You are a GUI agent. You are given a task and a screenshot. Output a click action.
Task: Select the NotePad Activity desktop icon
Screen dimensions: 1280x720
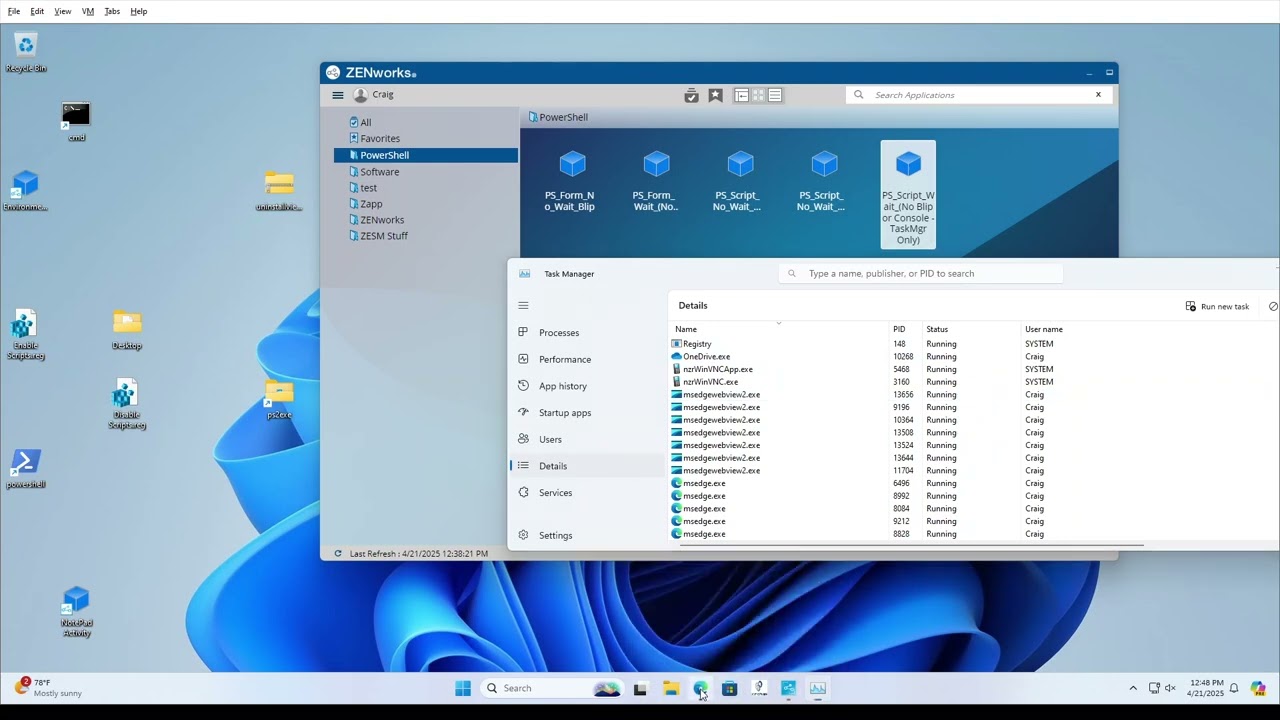click(76, 611)
